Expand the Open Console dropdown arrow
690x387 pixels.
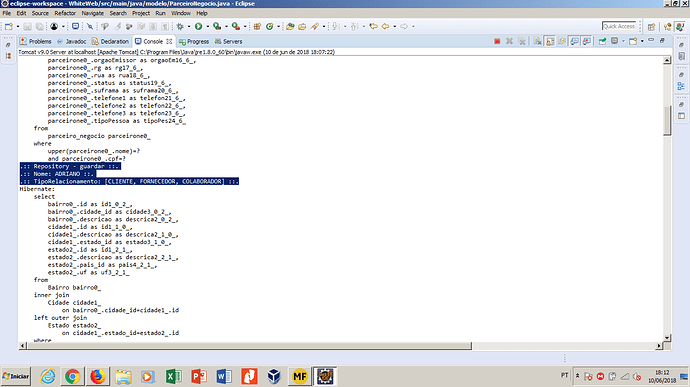(642, 41)
